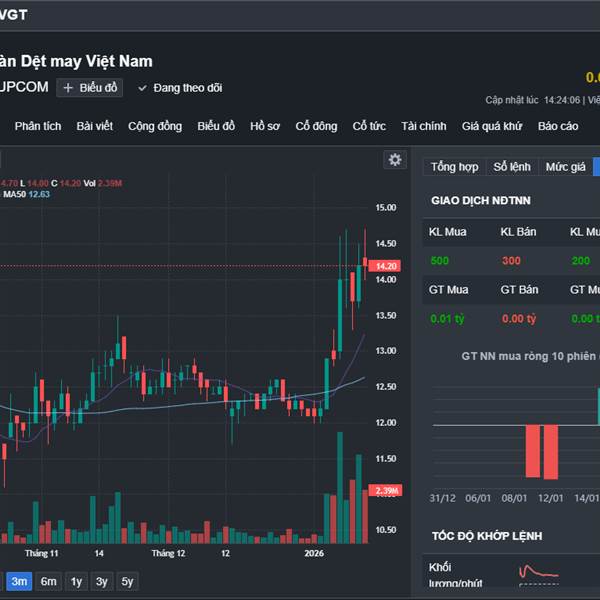Click the UPCOM exchange label
The image size is (600, 600).
point(24,87)
